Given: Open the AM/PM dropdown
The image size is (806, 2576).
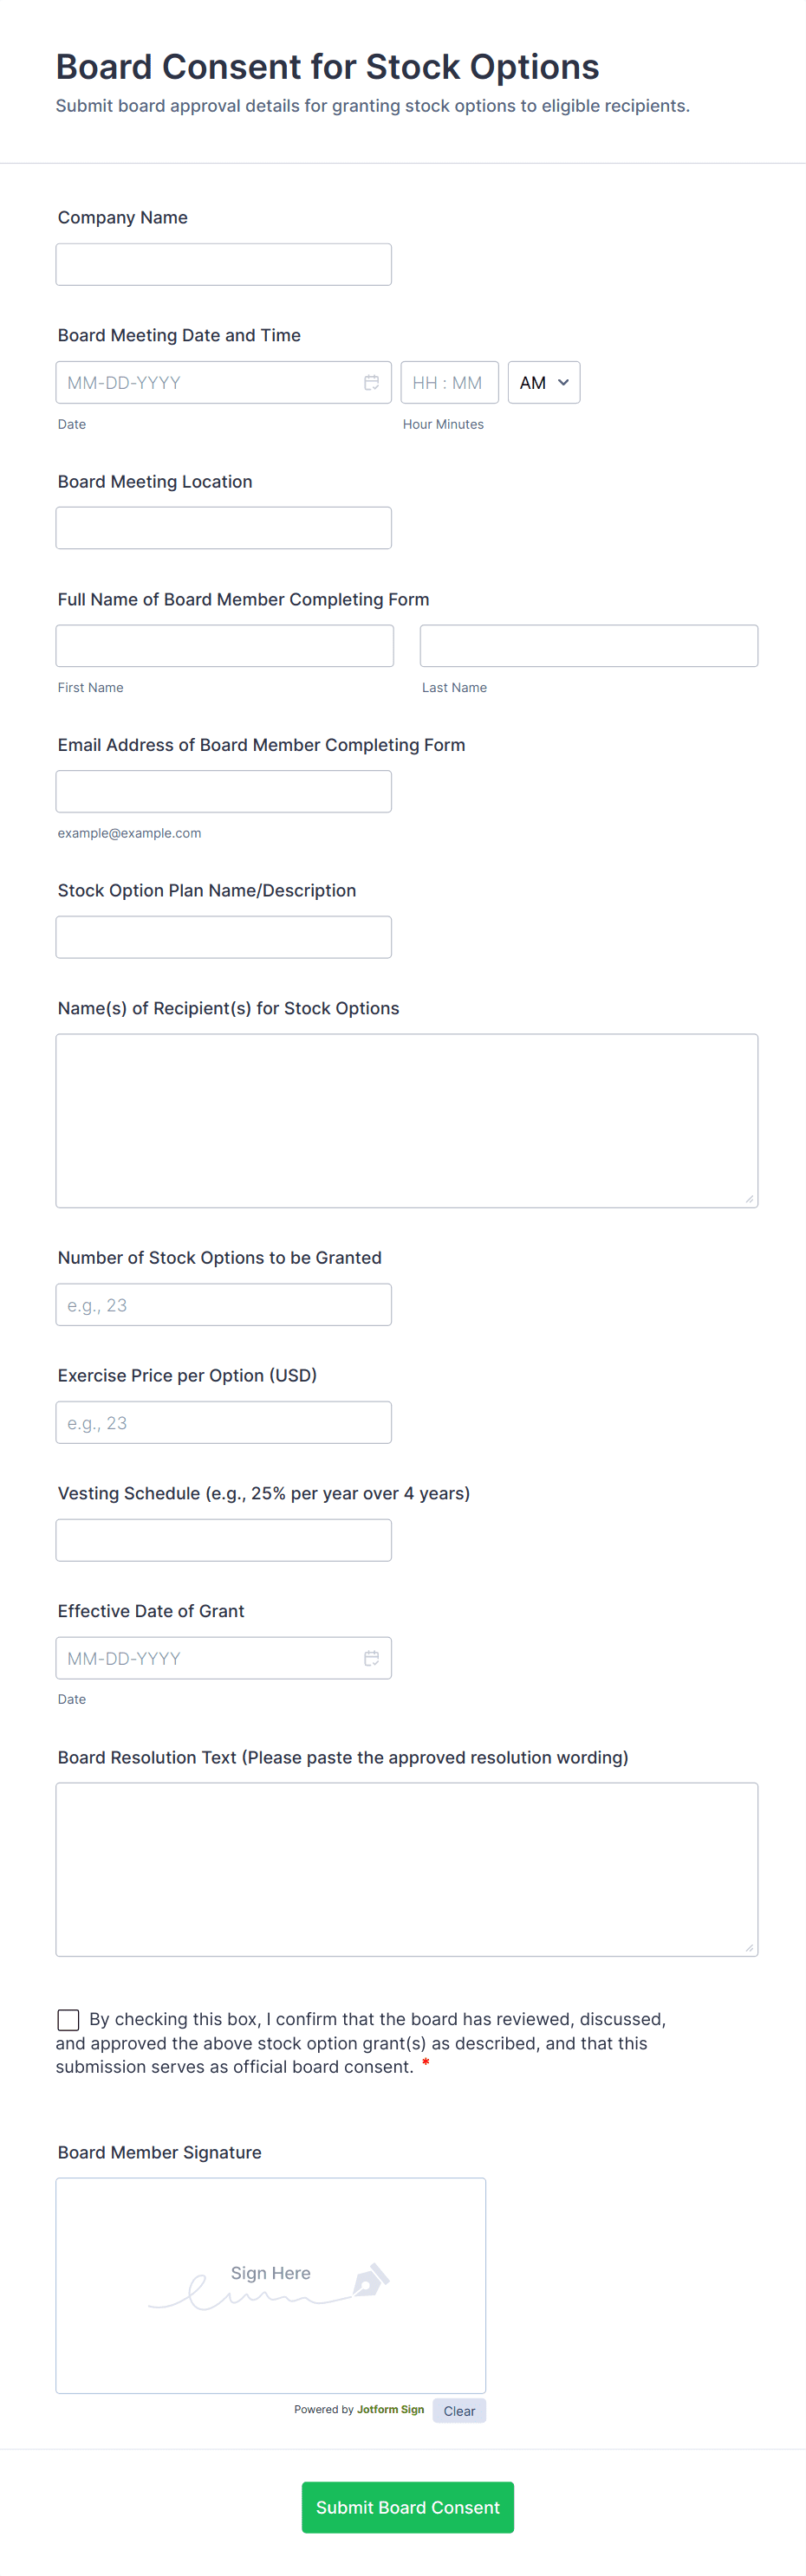Looking at the screenshot, I should [x=543, y=383].
